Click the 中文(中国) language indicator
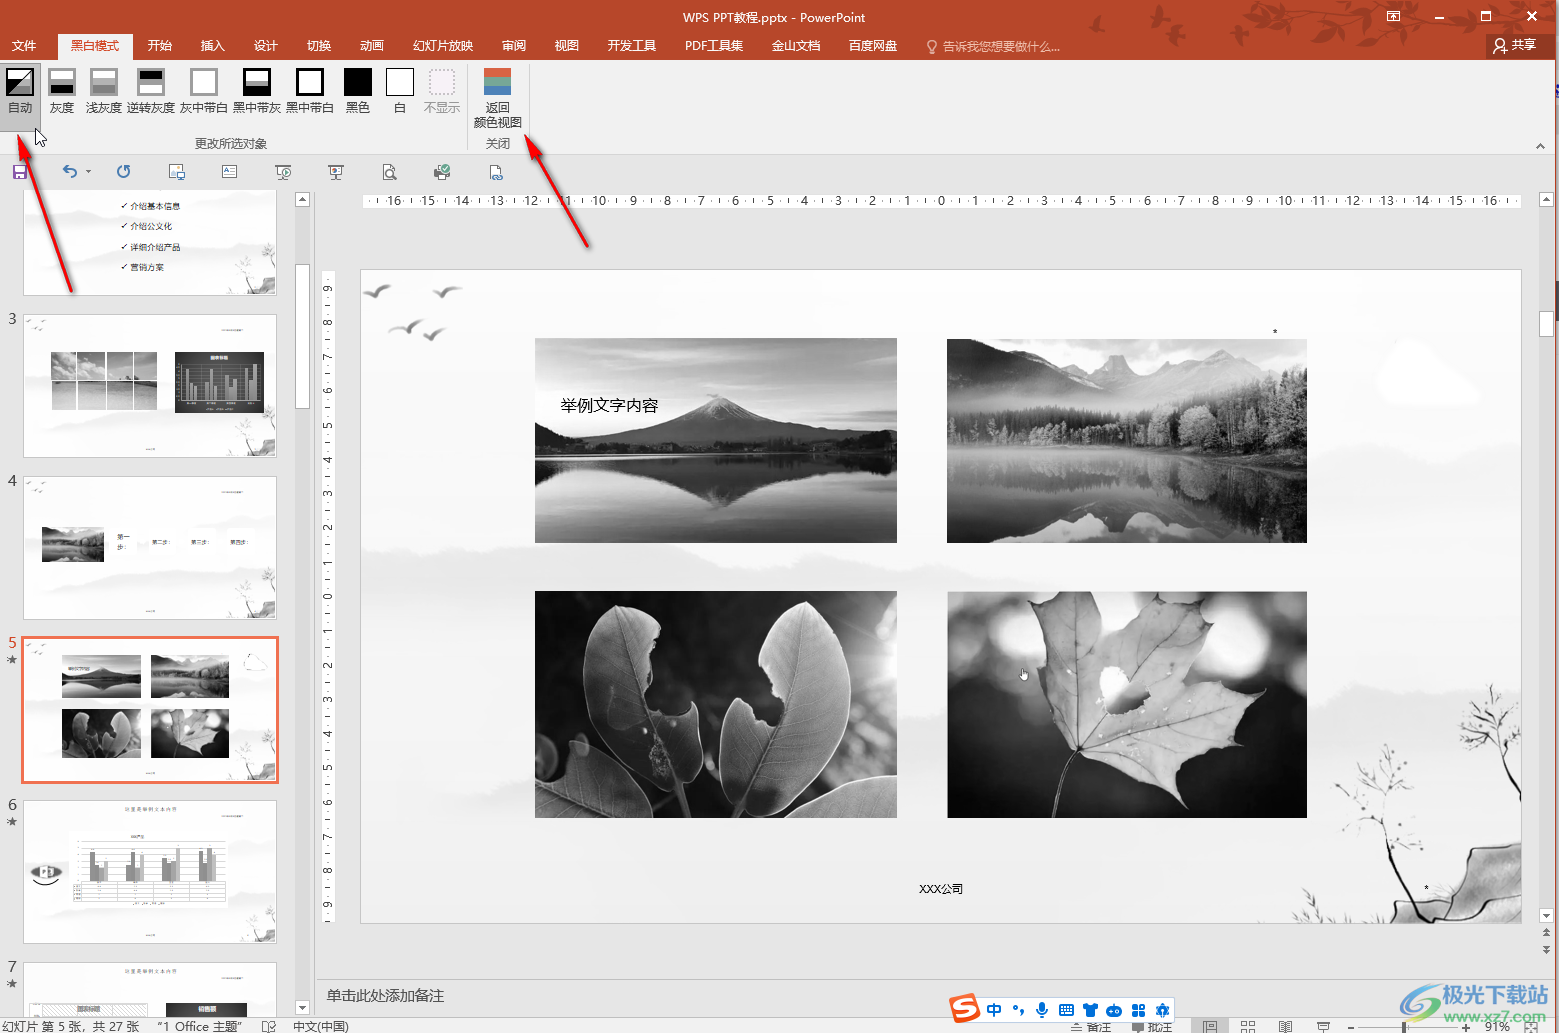This screenshot has width=1559, height=1033. click(x=321, y=1027)
